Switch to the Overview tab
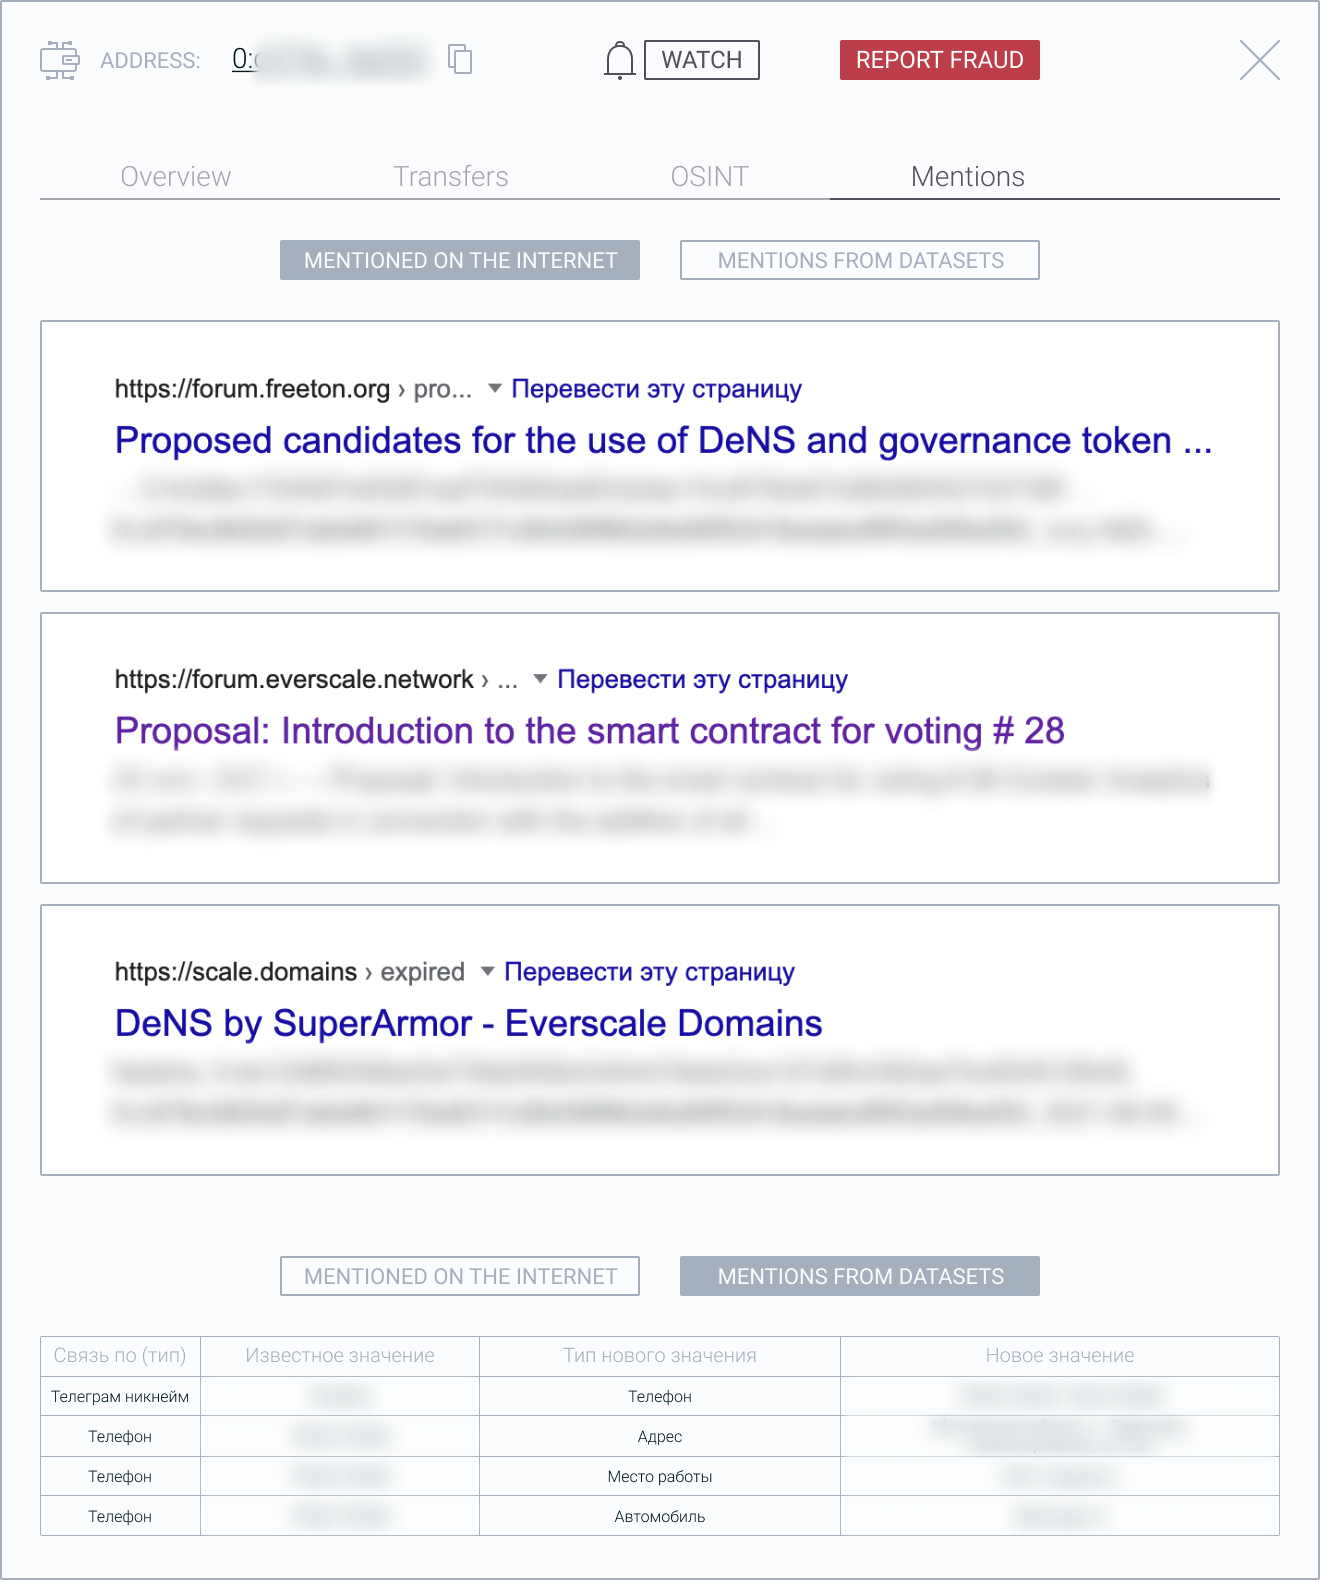This screenshot has width=1320, height=1580. click(175, 176)
